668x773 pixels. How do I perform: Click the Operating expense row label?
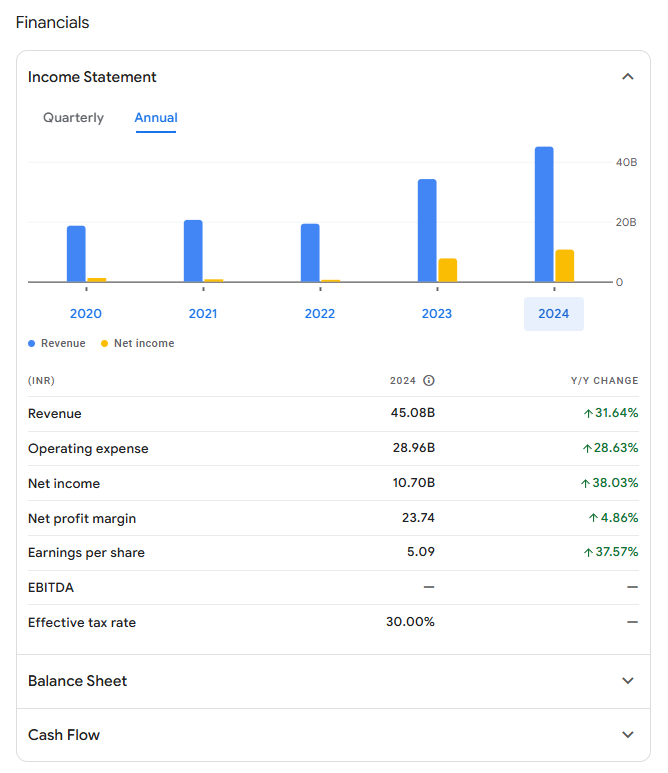point(88,449)
